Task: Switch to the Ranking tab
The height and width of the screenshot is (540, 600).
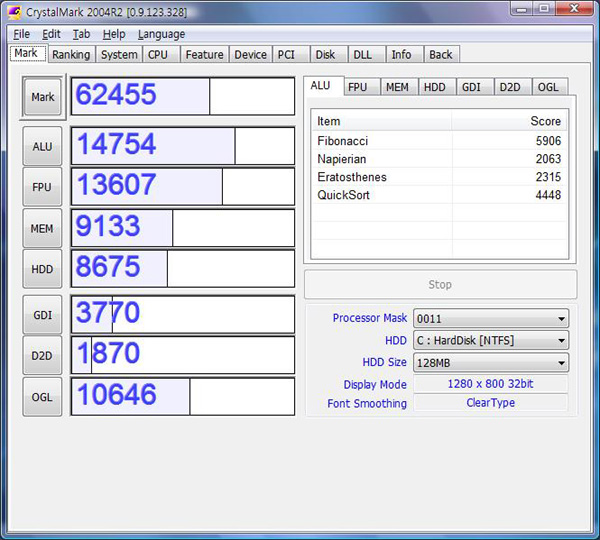Action: click(x=71, y=54)
